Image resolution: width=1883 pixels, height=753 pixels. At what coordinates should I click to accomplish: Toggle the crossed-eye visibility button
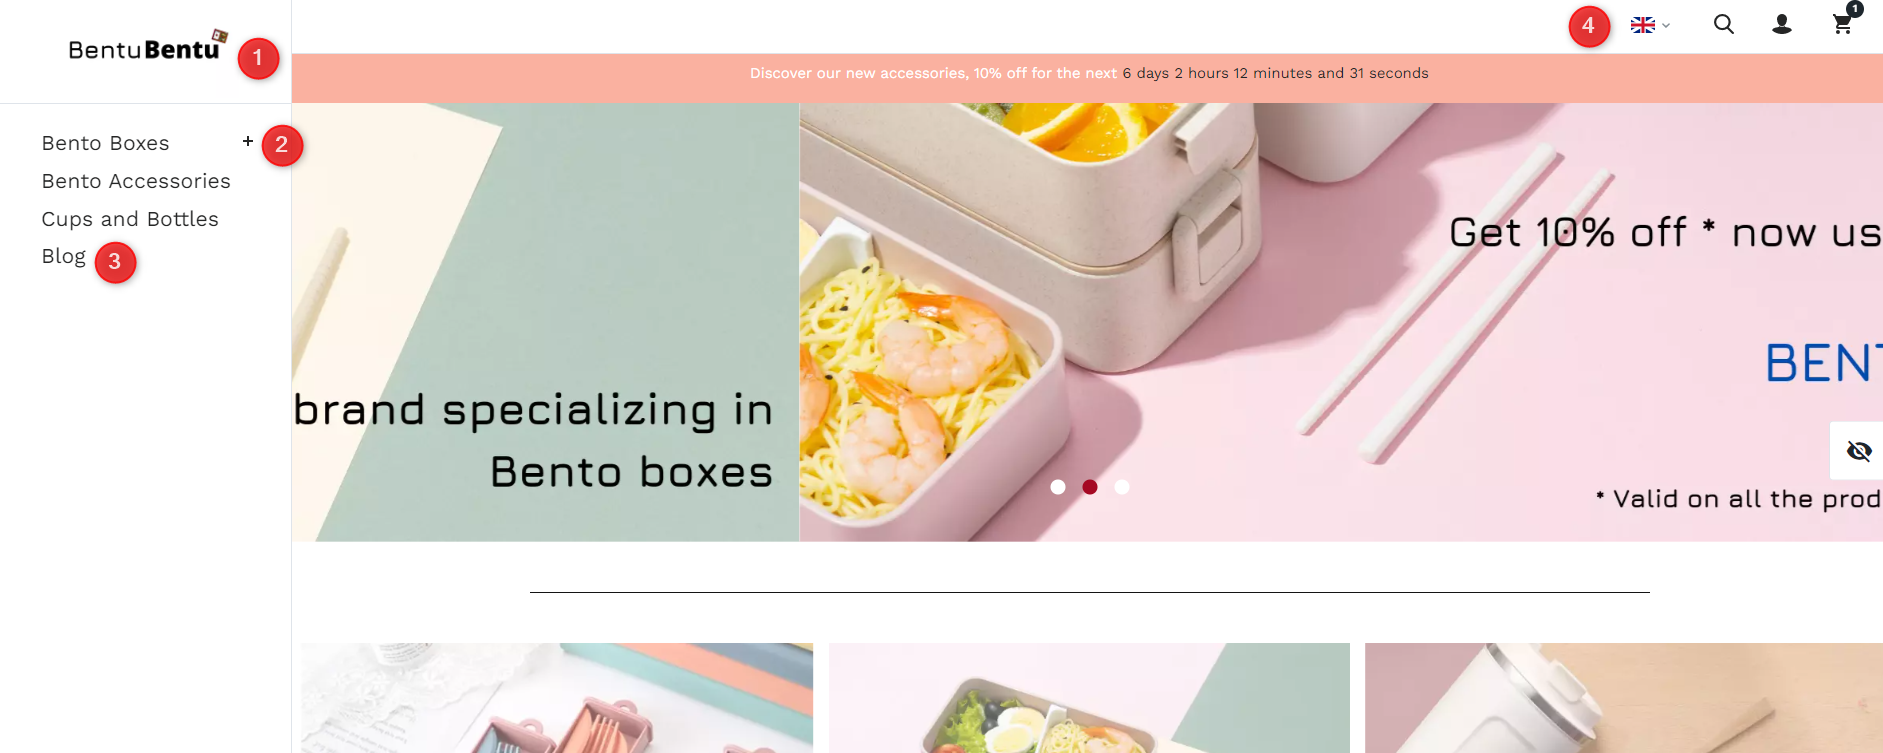pyautogui.click(x=1858, y=451)
